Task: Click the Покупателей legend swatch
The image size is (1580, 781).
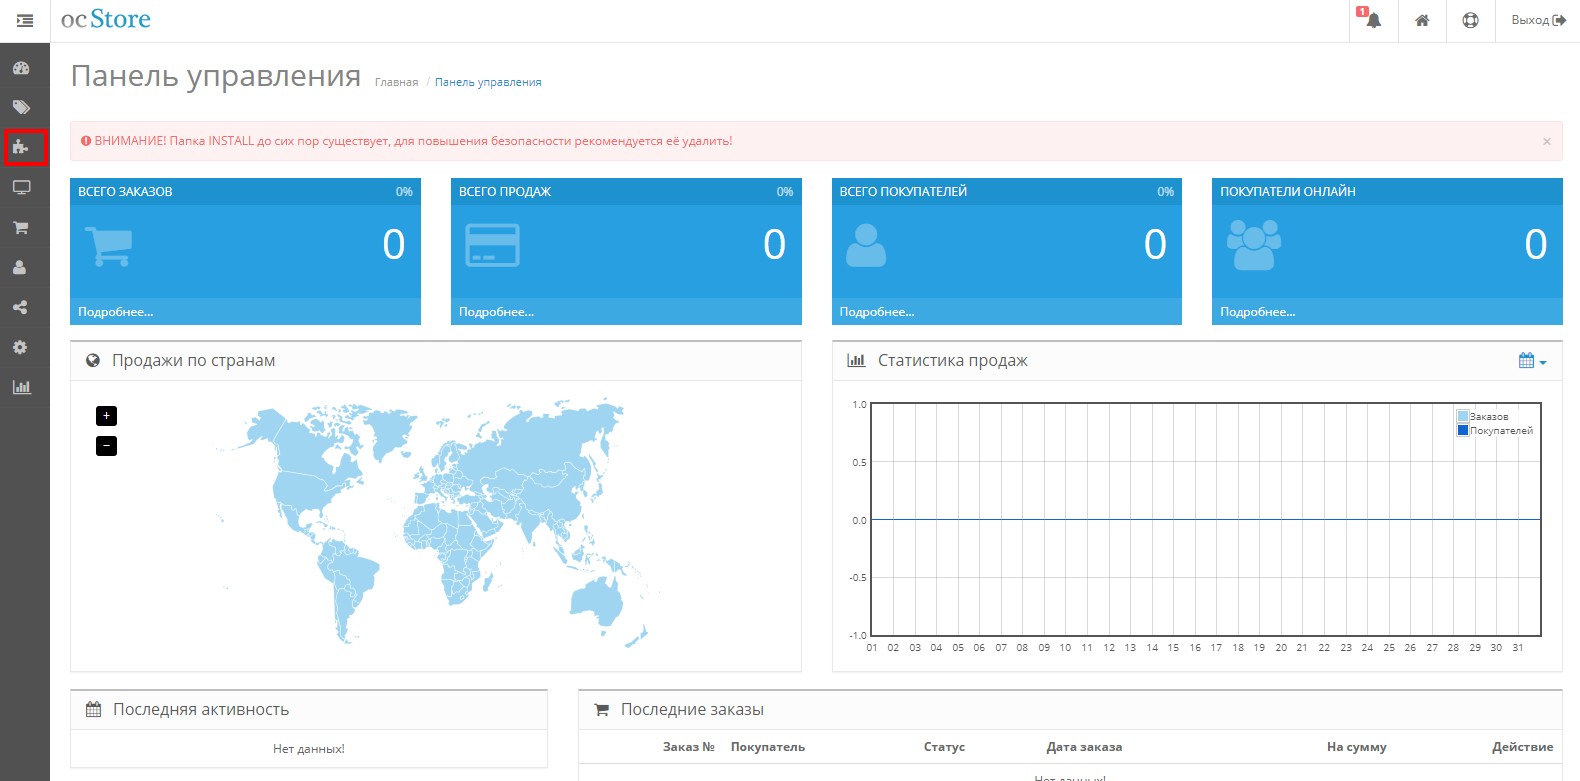Action: click(1463, 430)
